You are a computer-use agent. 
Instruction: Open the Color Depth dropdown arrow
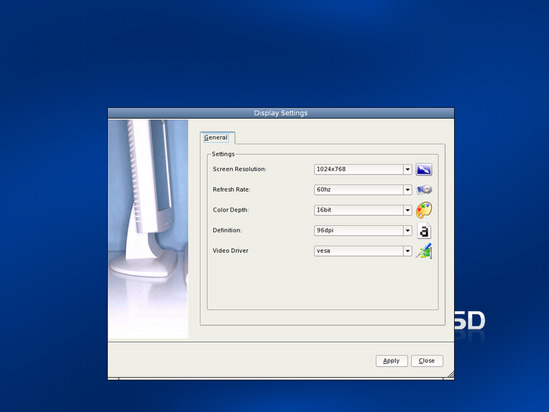coord(408,210)
